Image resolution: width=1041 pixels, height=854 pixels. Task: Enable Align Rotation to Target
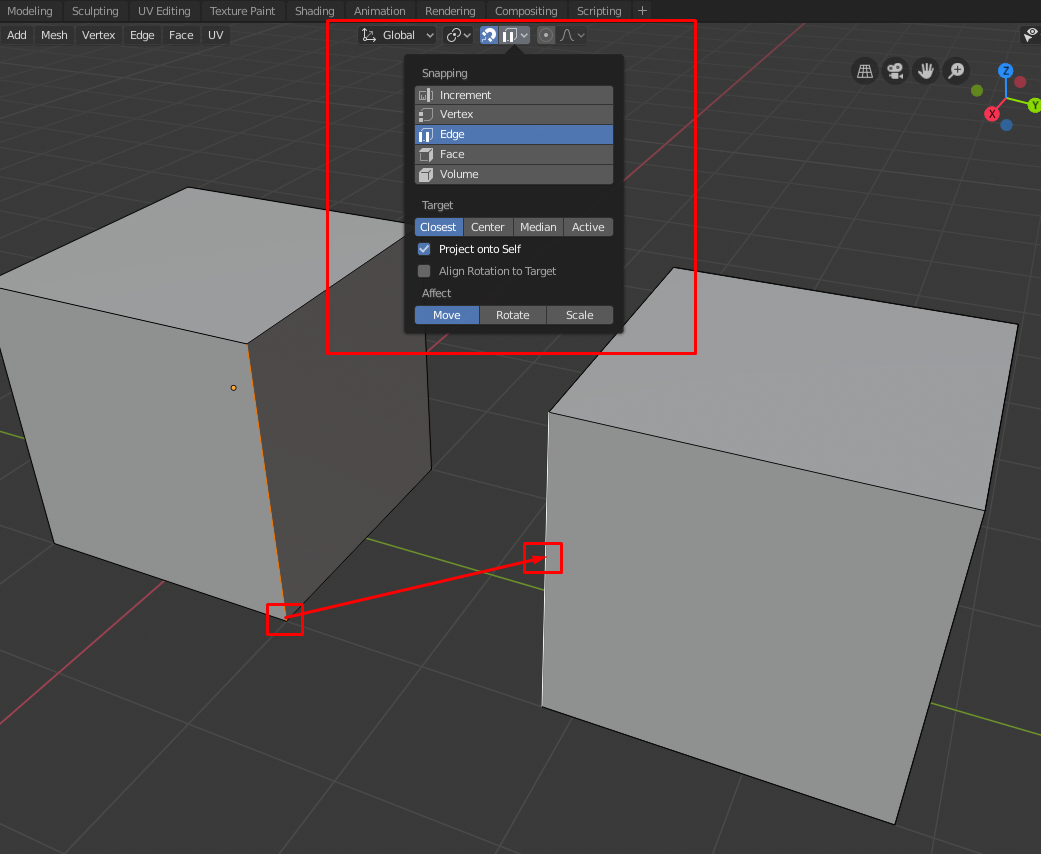424,271
